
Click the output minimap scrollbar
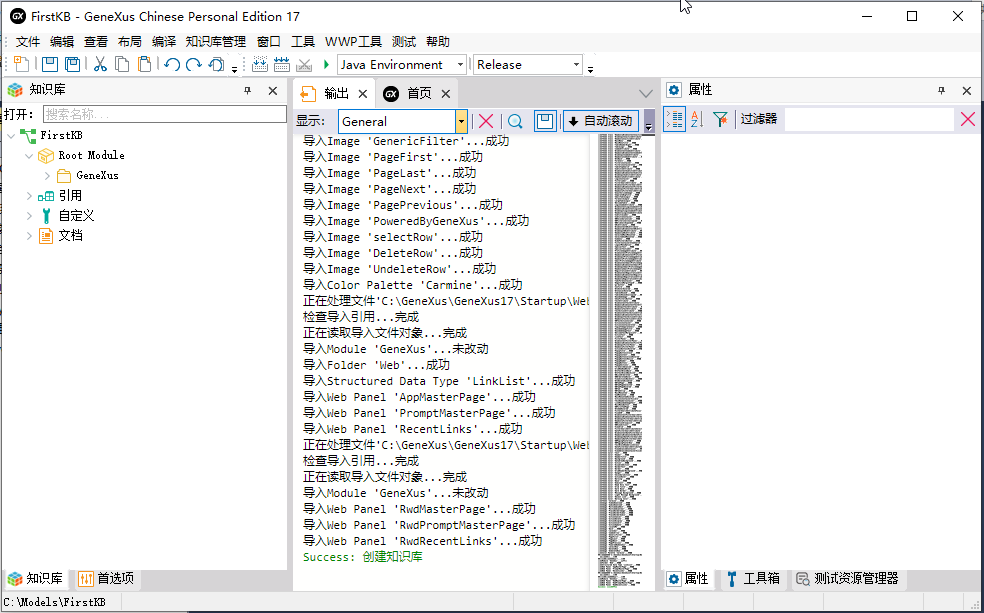[621, 361]
